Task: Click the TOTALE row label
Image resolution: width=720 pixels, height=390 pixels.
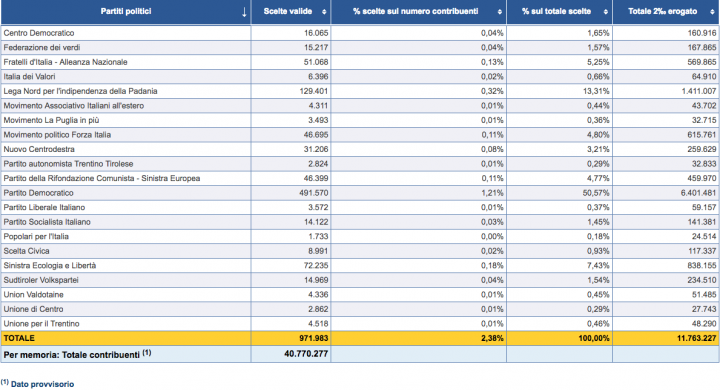Action: pos(19,338)
